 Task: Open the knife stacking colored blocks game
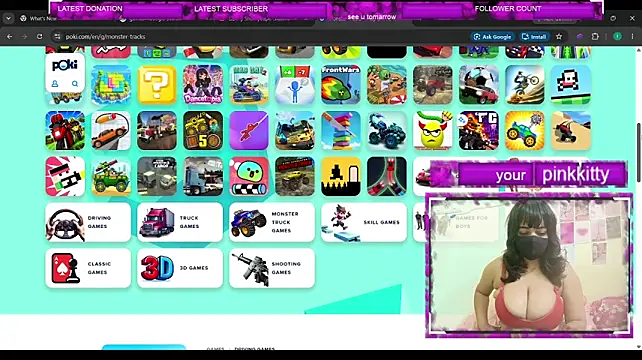click(341, 130)
